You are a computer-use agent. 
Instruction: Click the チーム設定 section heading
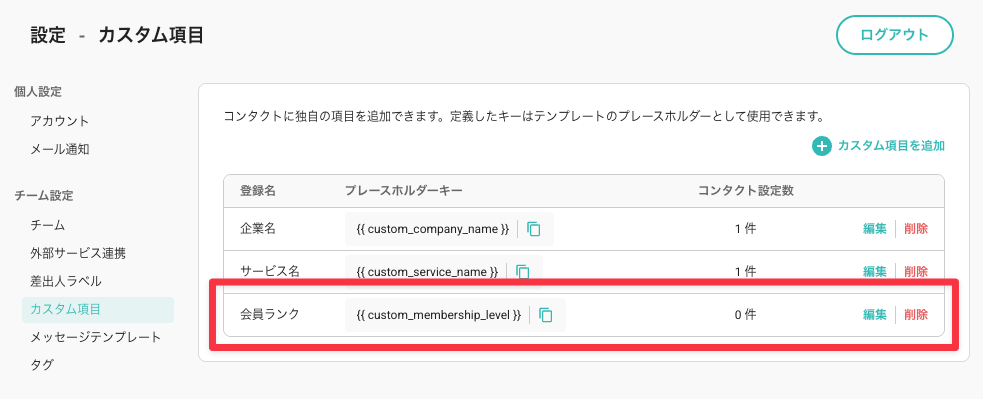pos(44,196)
